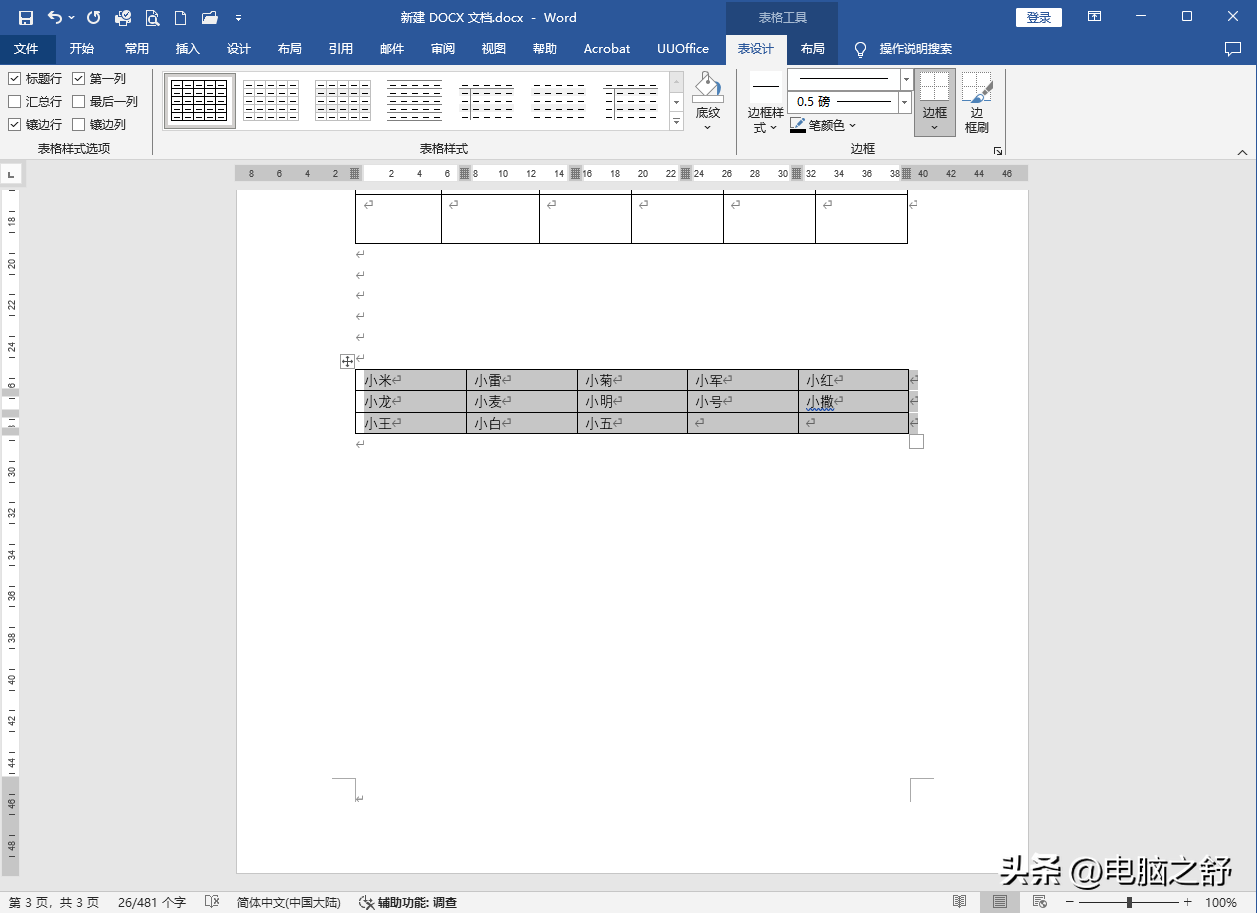
Task: Undo the last action
Action: (x=54, y=17)
